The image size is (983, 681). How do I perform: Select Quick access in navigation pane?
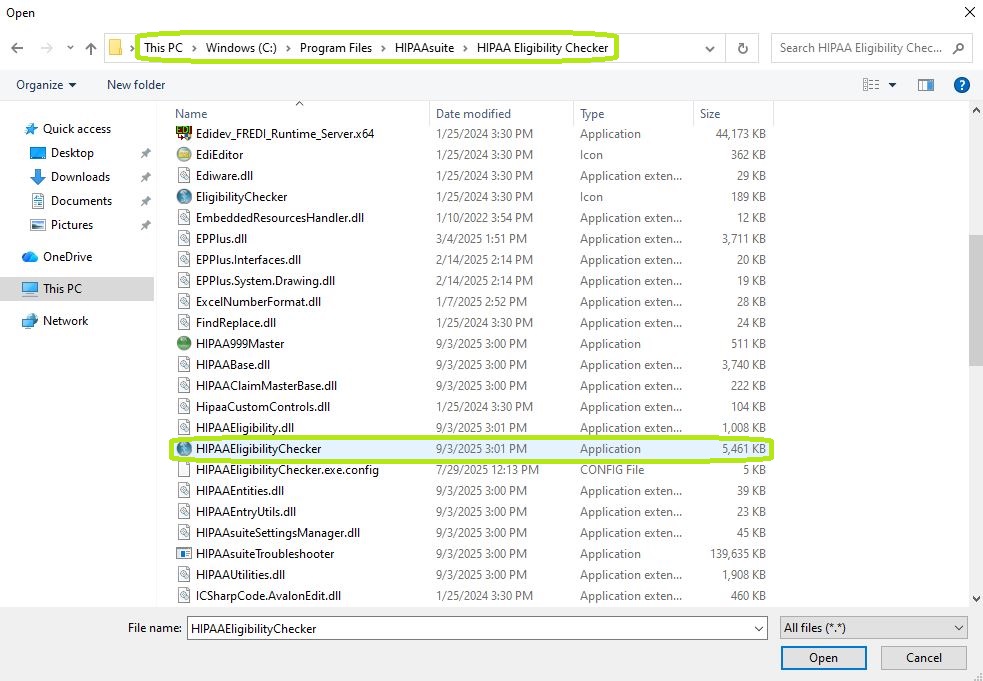click(x=76, y=129)
